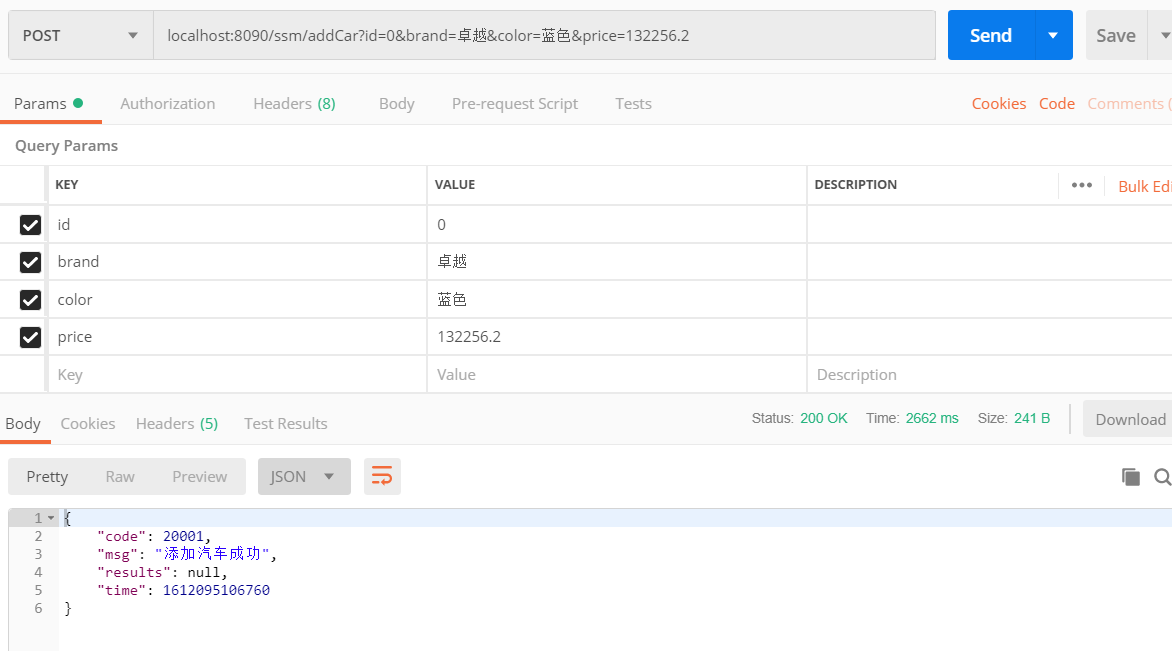Click the 241 B size value
Image resolution: width=1172 pixels, height=651 pixels.
coord(1032,419)
